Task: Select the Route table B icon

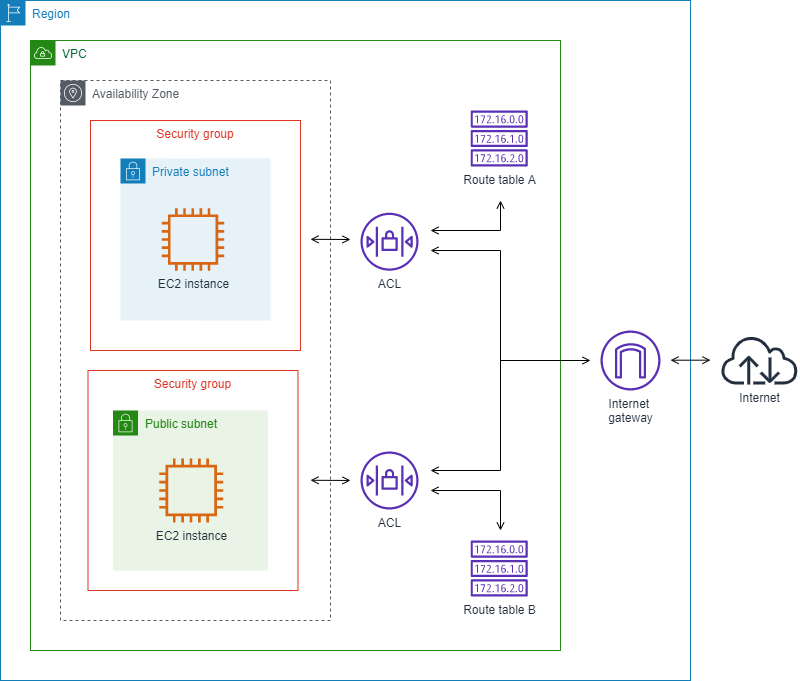Action: tap(499, 569)
